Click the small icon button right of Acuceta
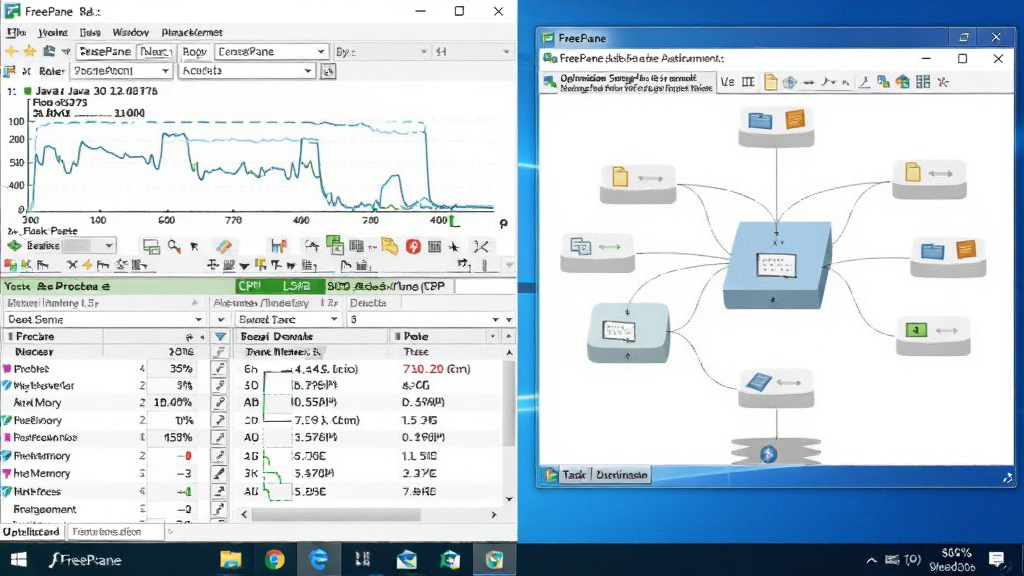The width and height of the screenshot is (1024, 576). click(328, 71)
